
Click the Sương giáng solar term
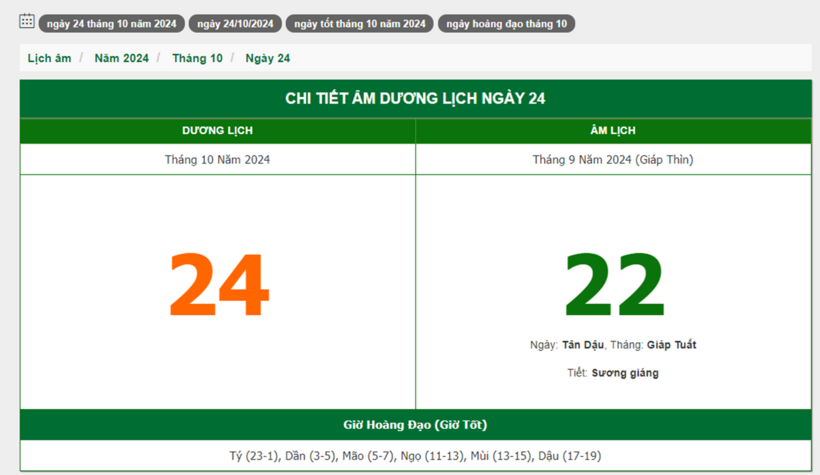[625, 373]
